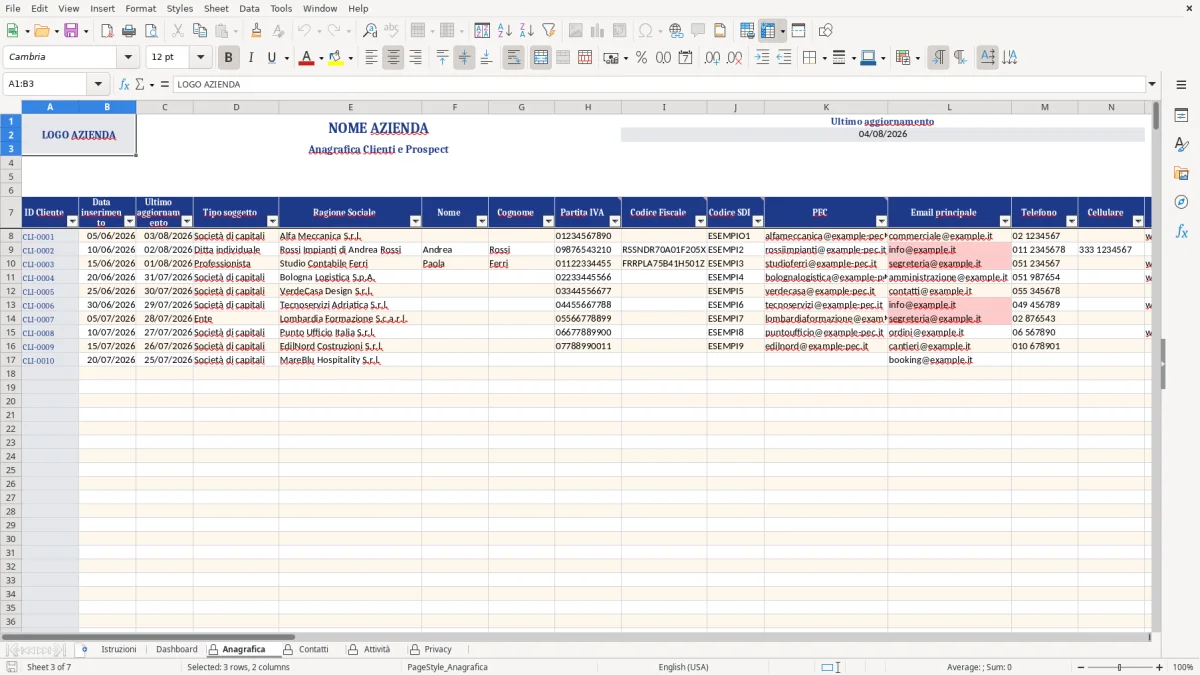The width and height of the screenshot is (1200, 675).
Task: Click the Export as PDF icon
Action: [107, 31]
